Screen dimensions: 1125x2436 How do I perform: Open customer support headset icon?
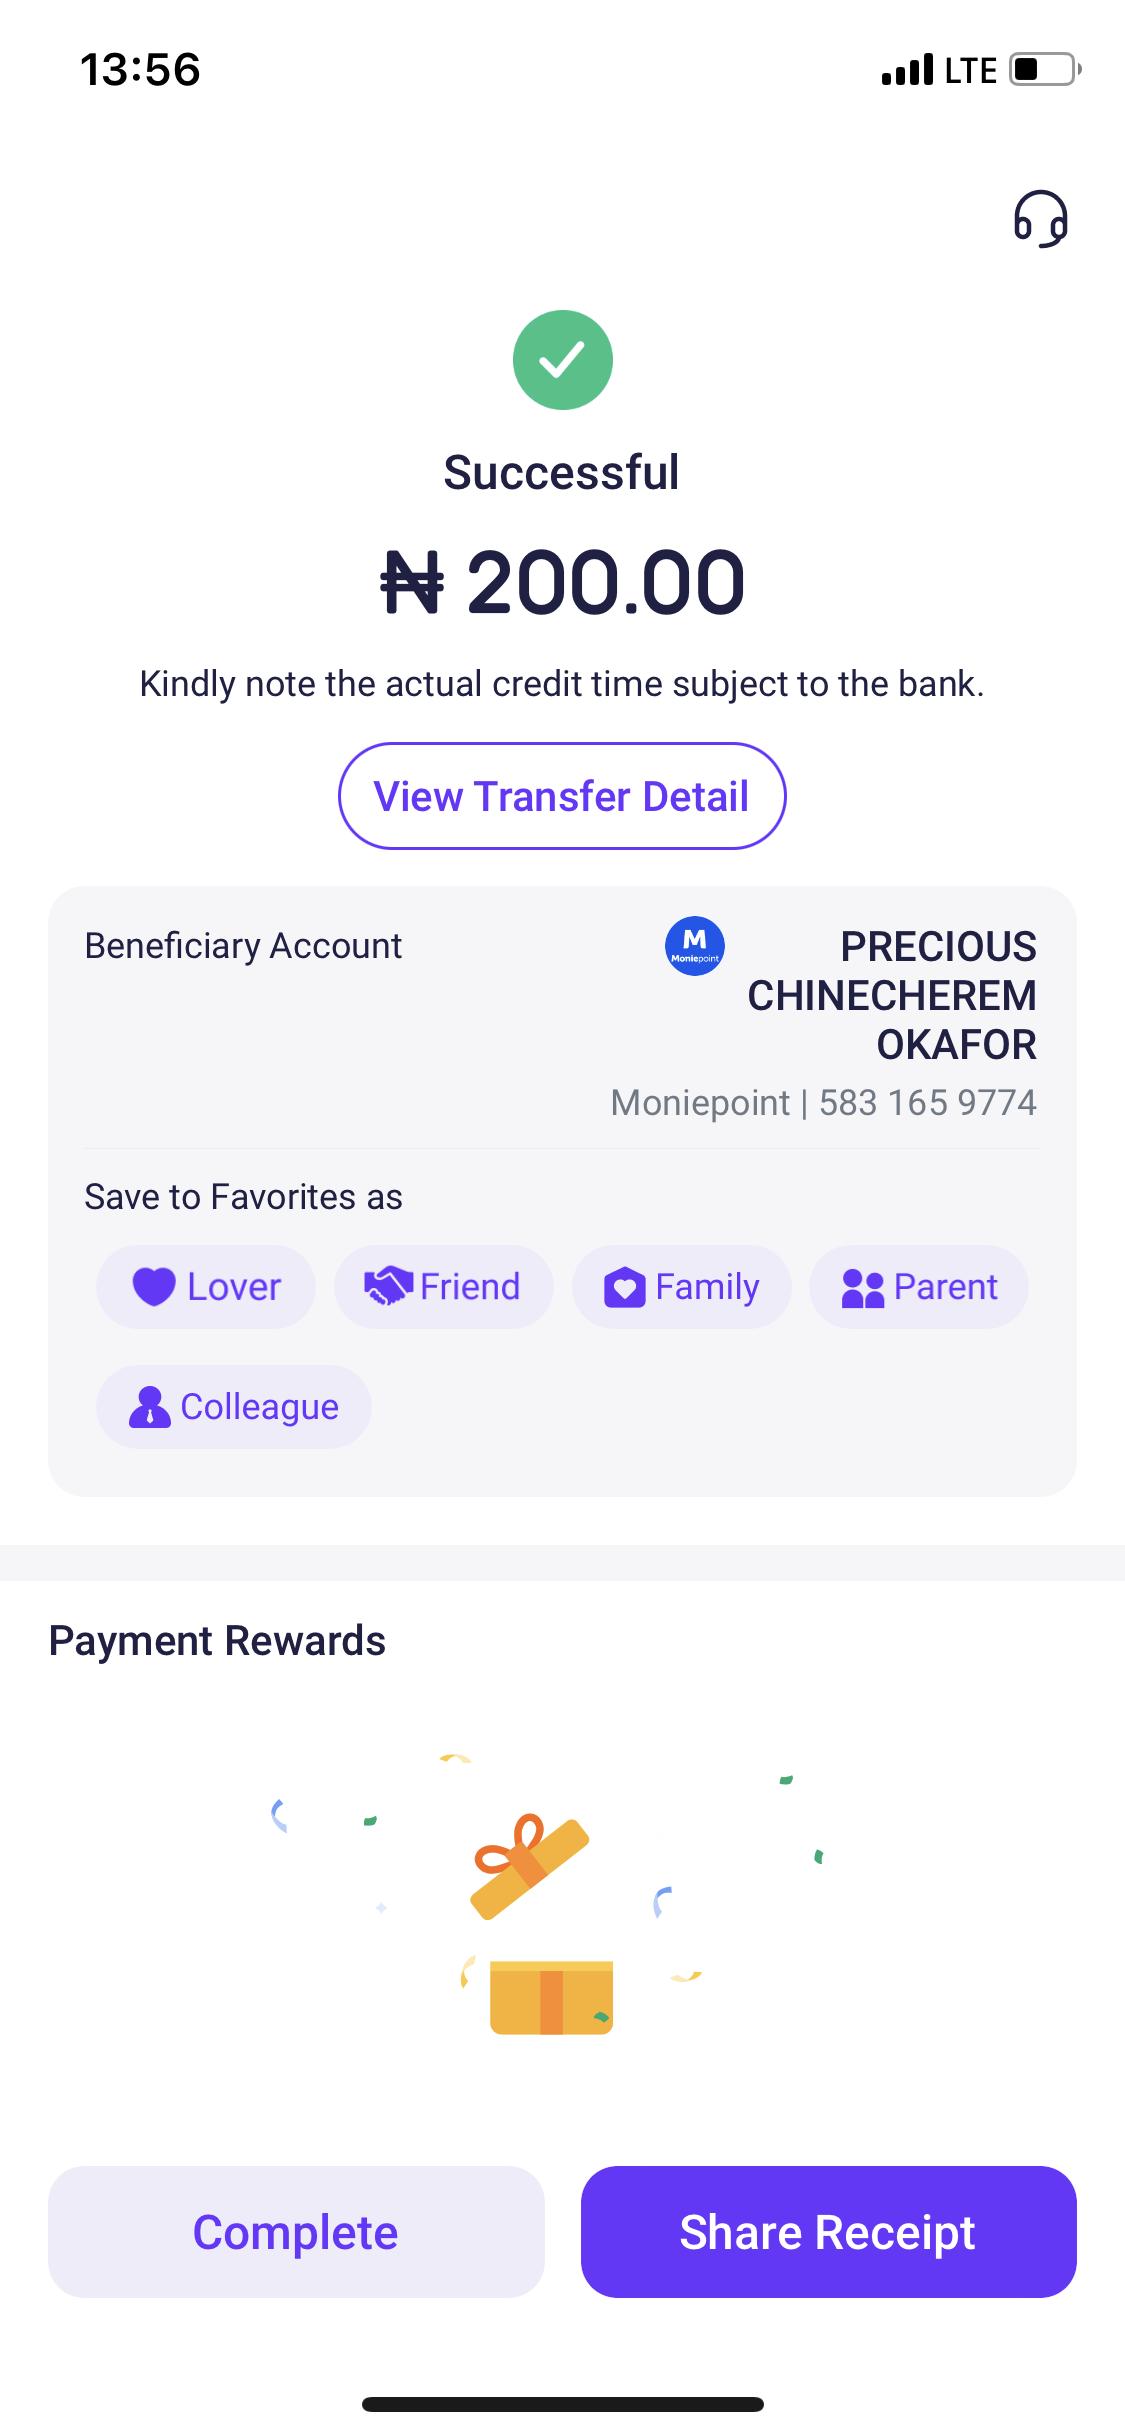[1040, 219]
